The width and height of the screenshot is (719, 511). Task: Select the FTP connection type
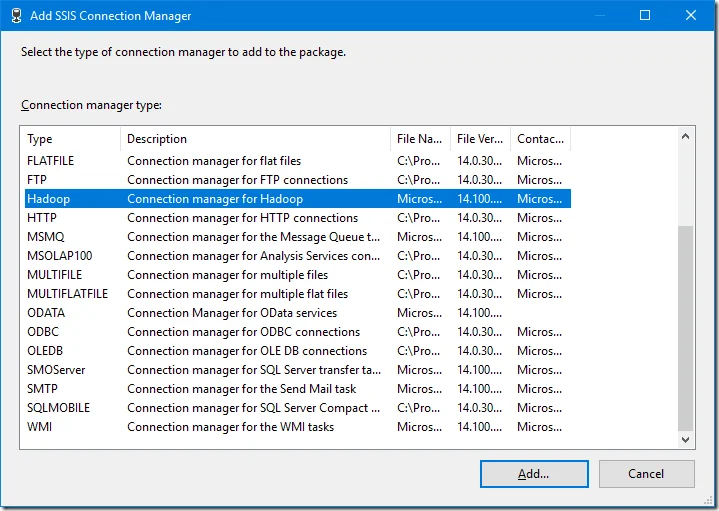coord(37,180)
